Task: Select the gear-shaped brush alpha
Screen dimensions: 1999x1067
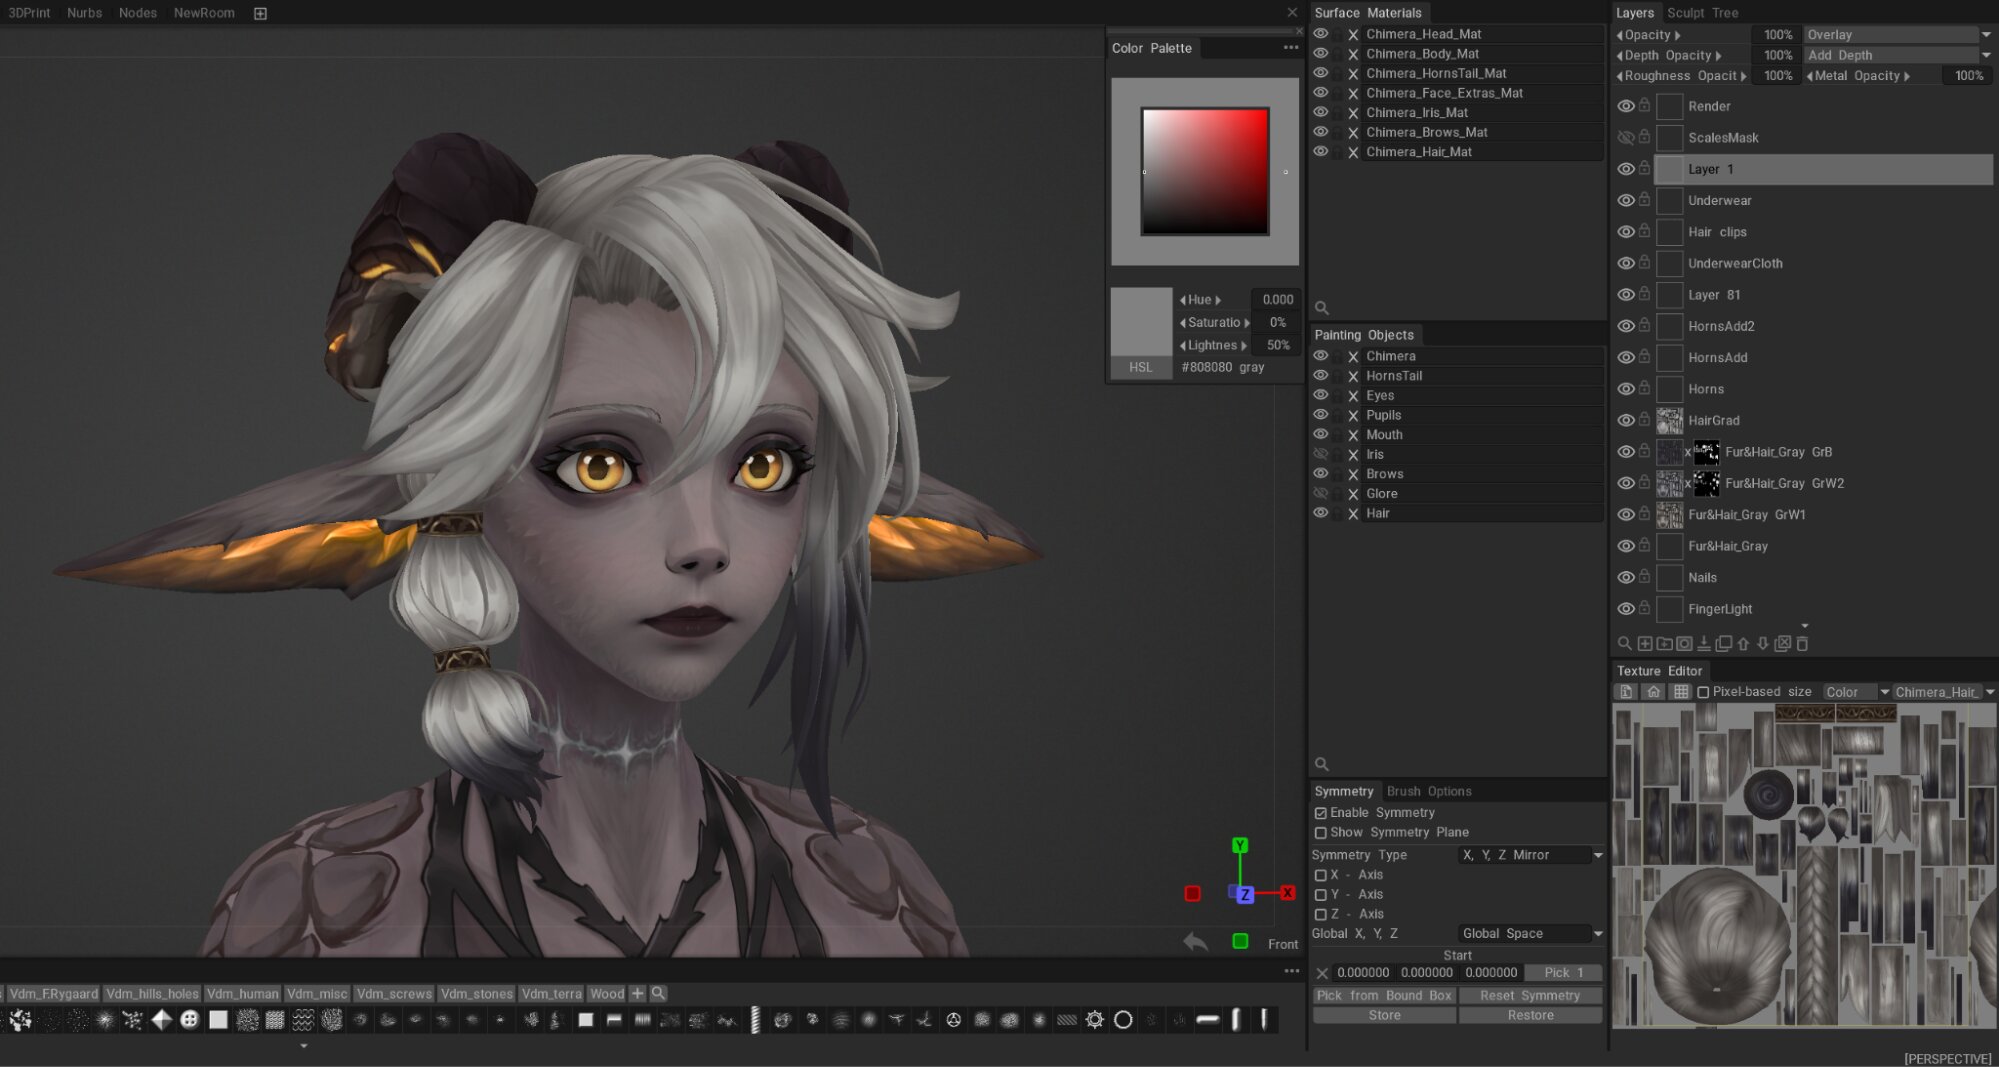Action: (1095, 1020)
